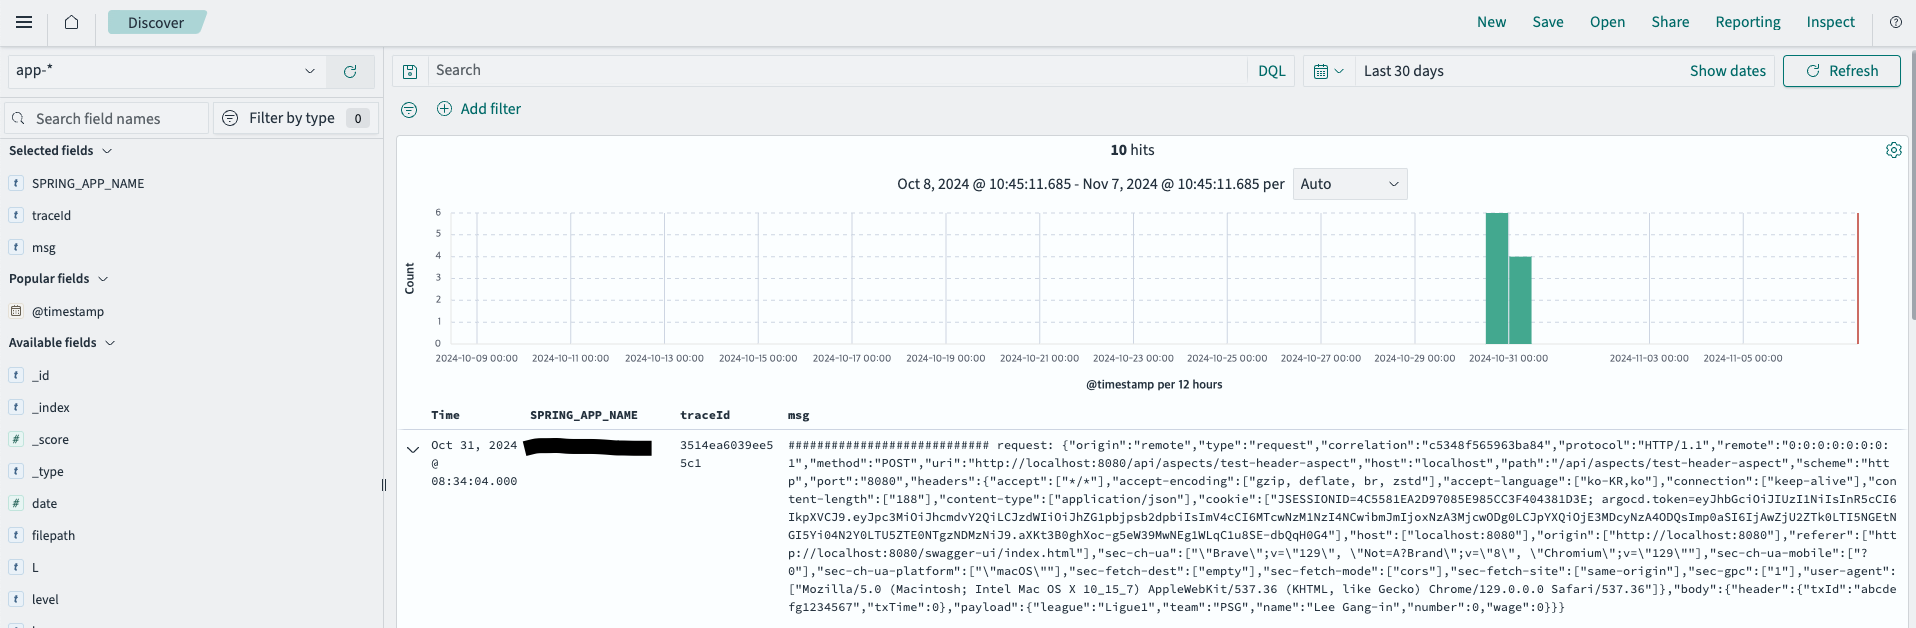Sort by the Time column header
The height and width of the screenshot is (628, 1916).
pos(445,415)
